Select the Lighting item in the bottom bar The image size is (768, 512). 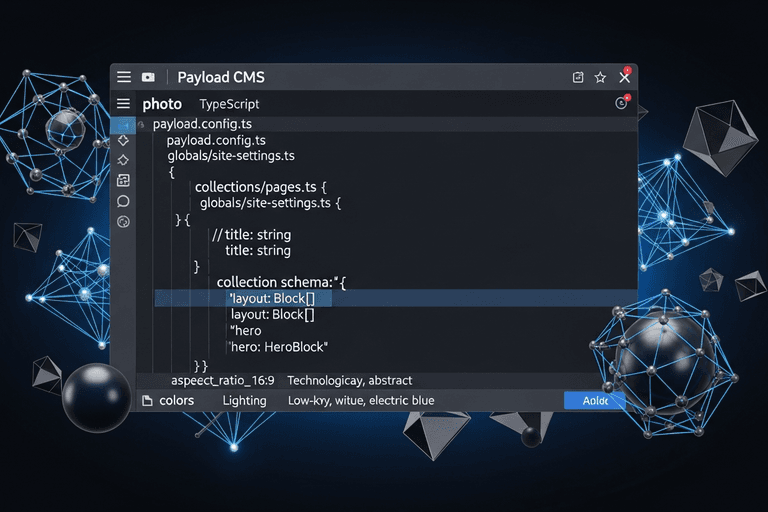pos(244,401)
